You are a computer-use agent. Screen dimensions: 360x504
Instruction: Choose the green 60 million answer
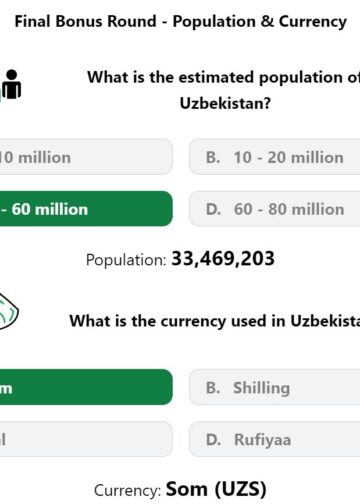86,209
